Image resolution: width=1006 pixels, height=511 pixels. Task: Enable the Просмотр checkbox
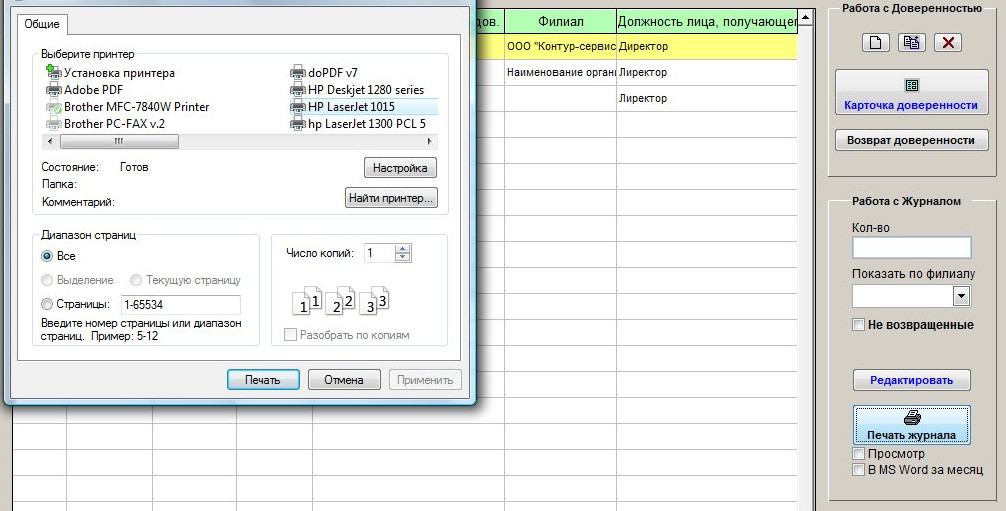coord(858,454)
